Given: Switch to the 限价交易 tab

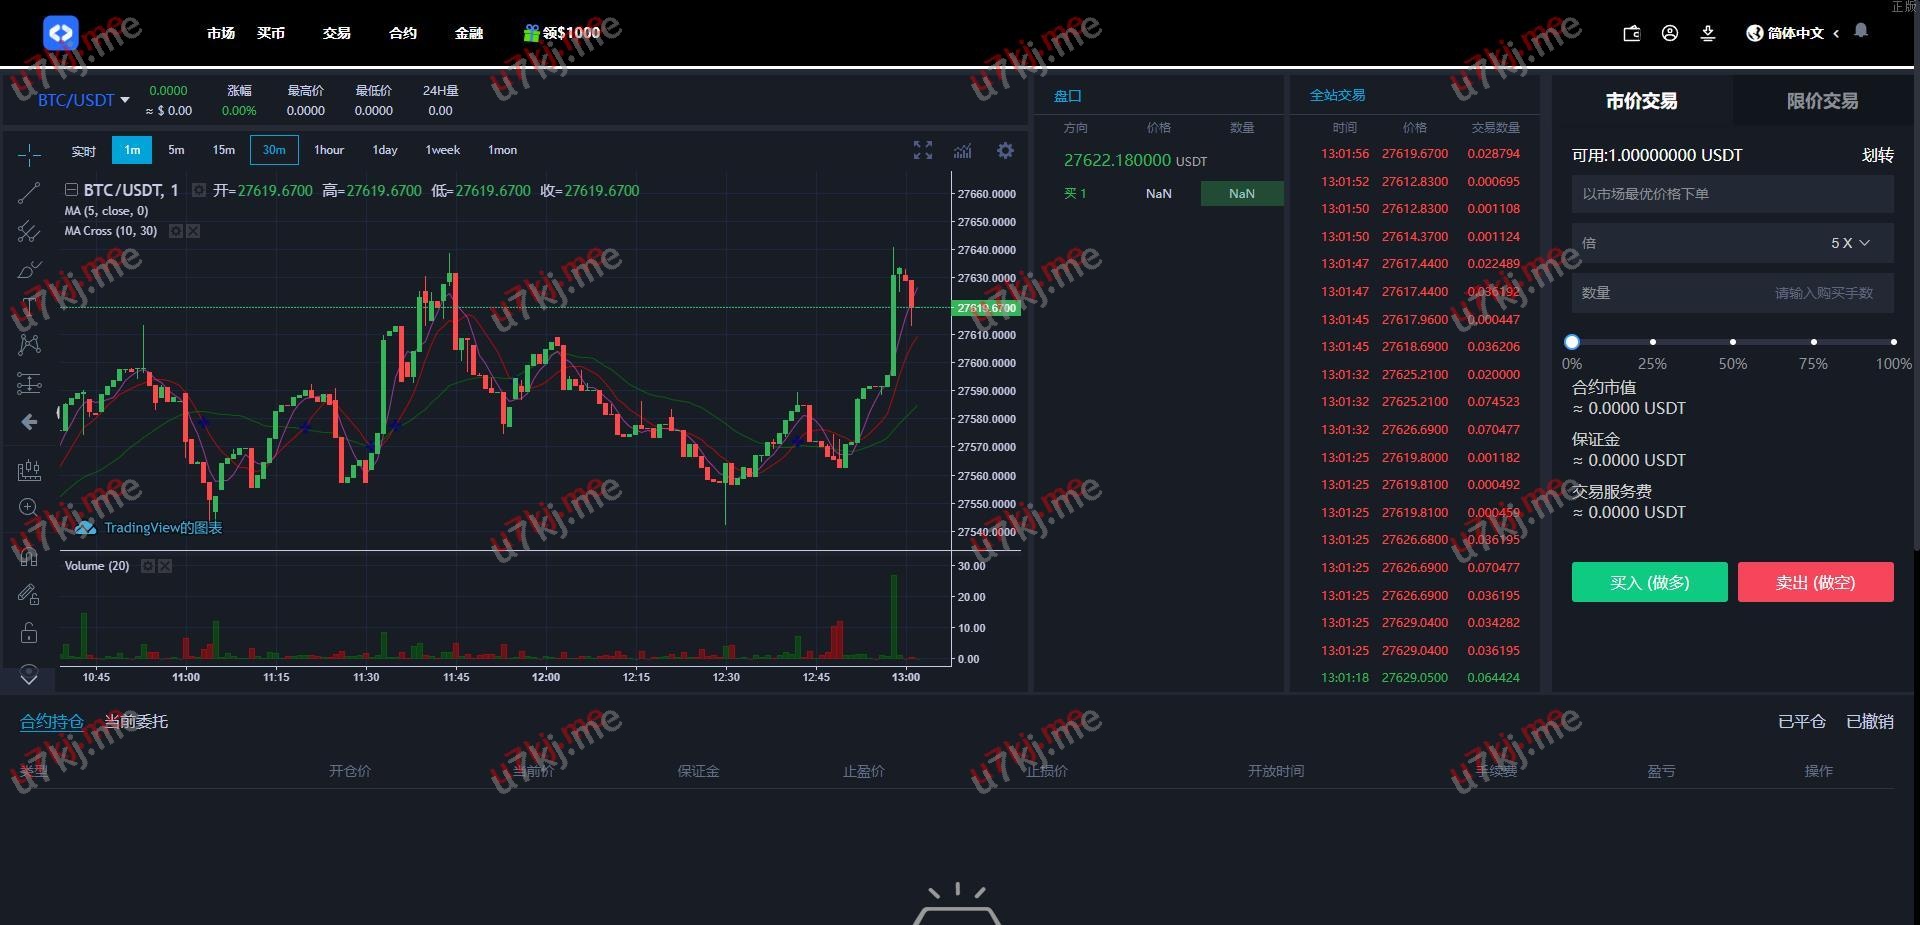Looking at the screenshot, I should click(x=1821, y=101).
